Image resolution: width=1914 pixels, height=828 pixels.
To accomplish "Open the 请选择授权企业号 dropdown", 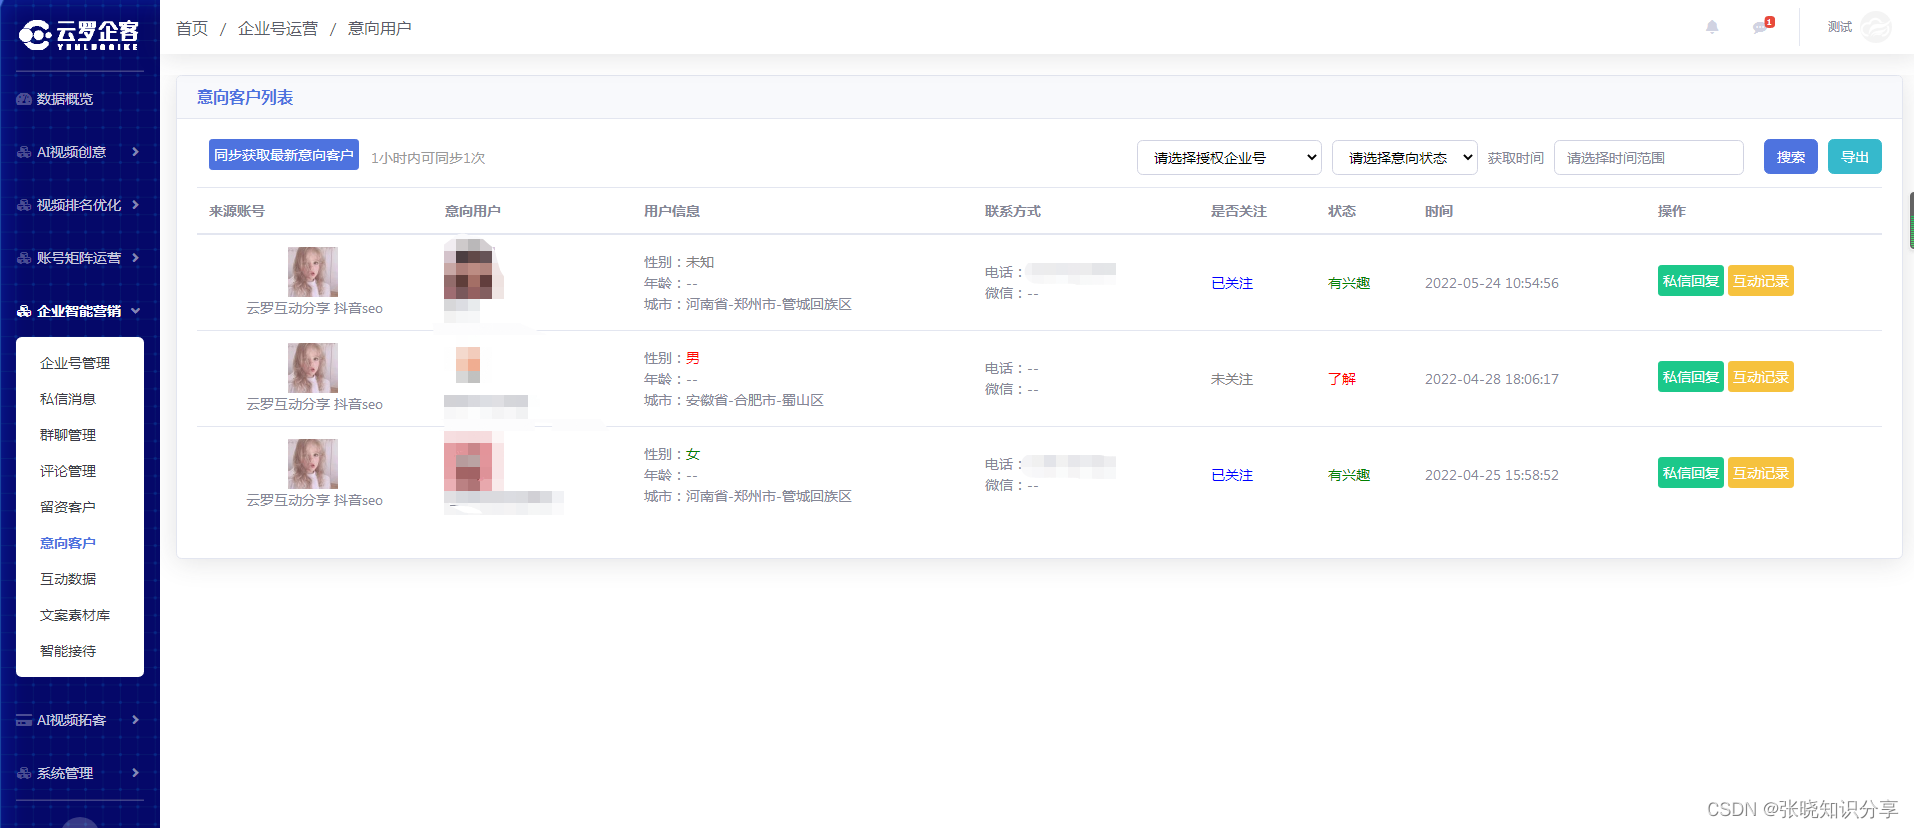I will (x=1229, y=158).
